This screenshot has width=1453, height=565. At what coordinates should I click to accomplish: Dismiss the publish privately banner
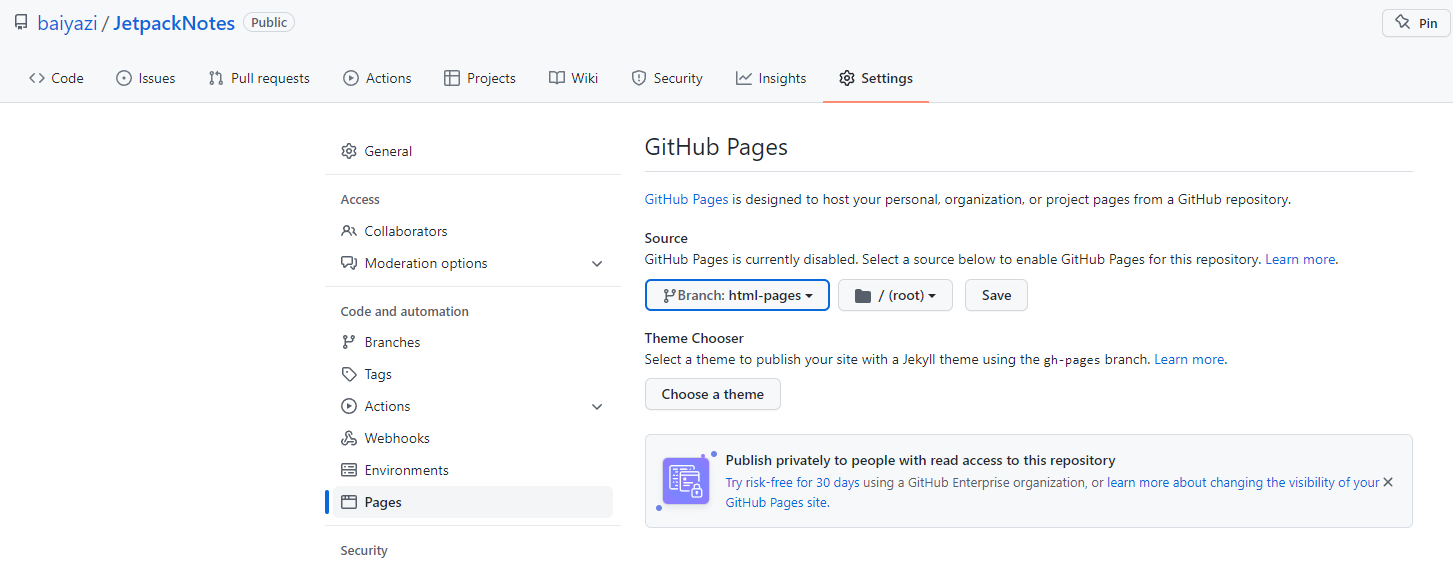(1388, 482)
